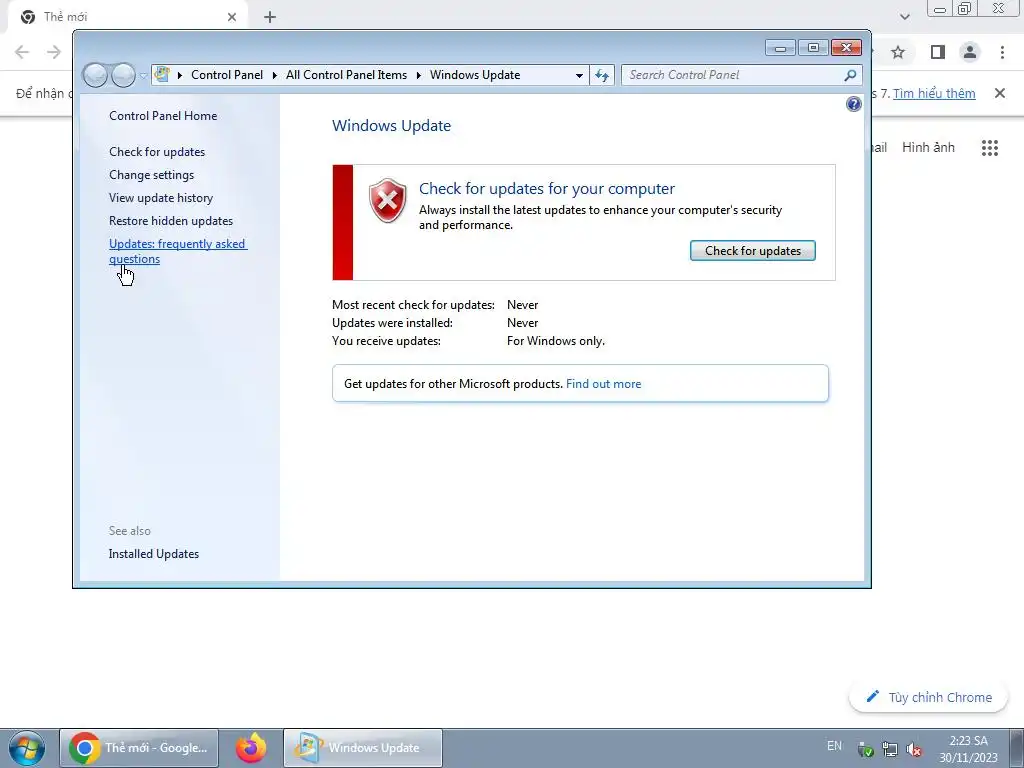
Task: Open a new Chrome tab with plus
Action: click(270, 17)
